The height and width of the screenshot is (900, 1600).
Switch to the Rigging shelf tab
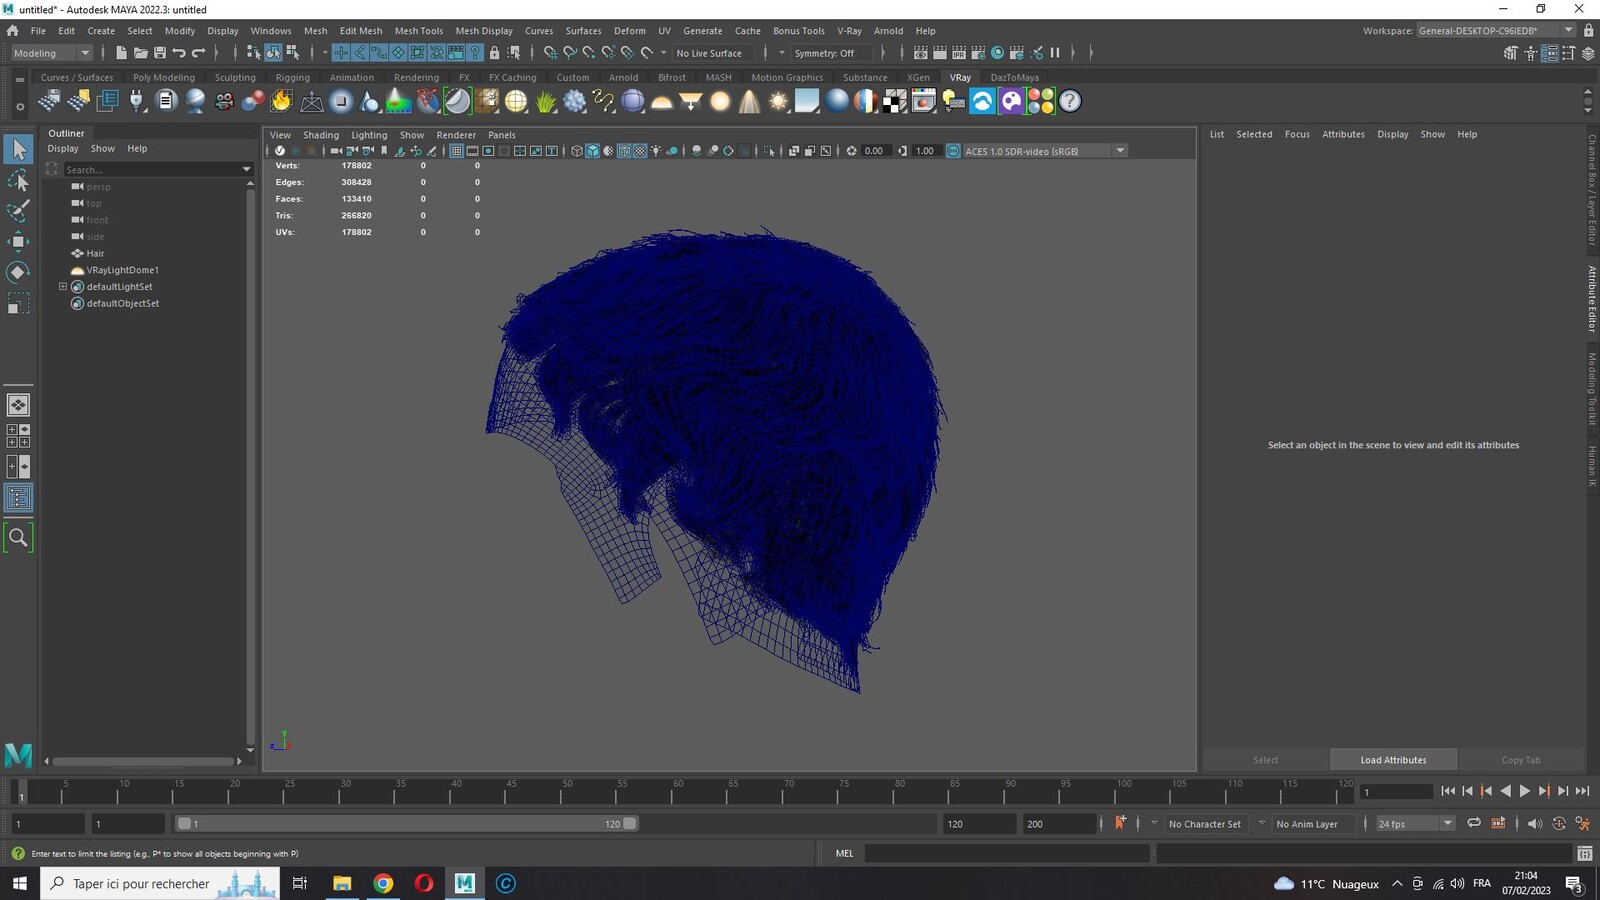[292, 77]
